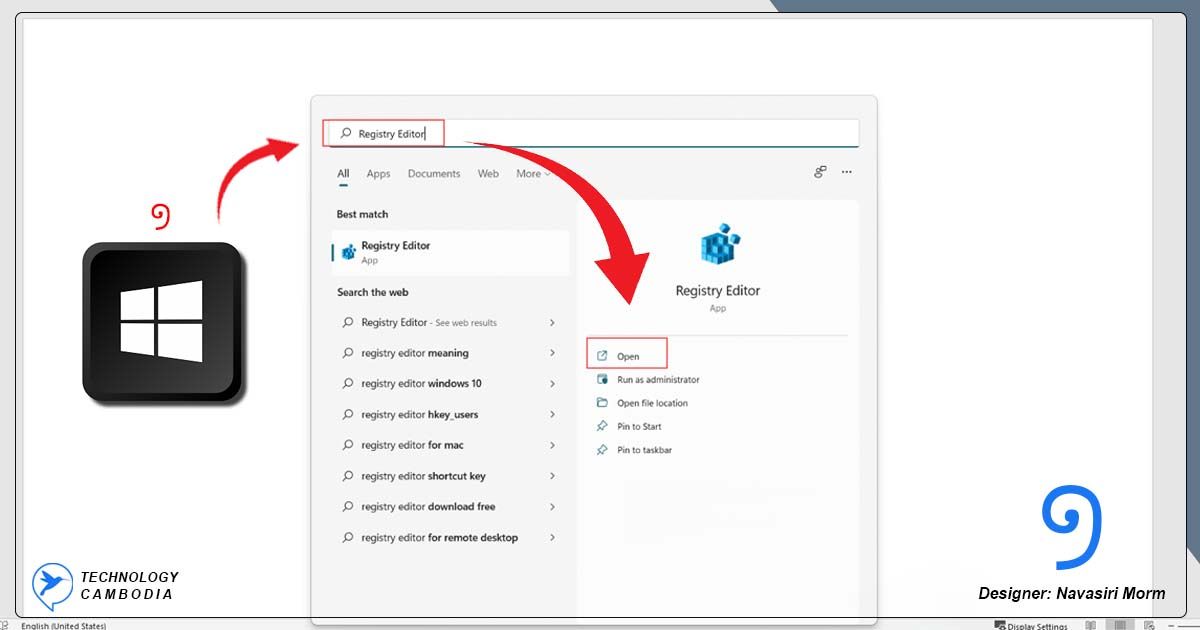Click the people icon beside the search tabs
Viewport: 1200px width, 630px height.
click(x=820, y=172)
